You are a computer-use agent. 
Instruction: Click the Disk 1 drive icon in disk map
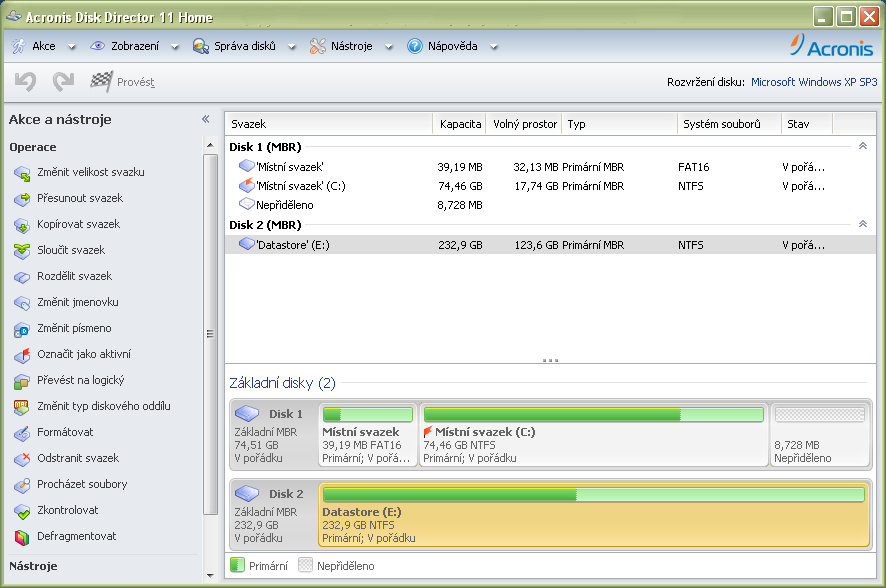click(x=247, y=413)
